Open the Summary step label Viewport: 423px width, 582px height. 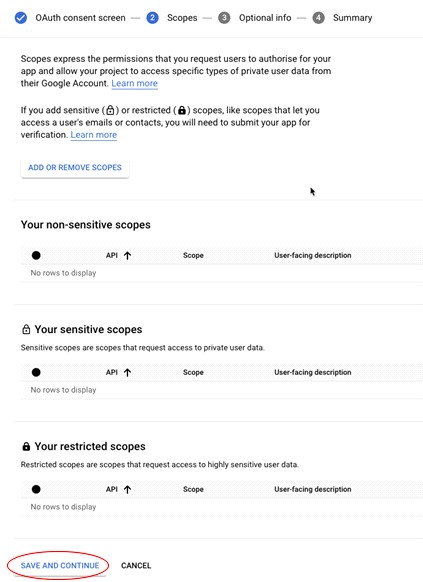352,18
